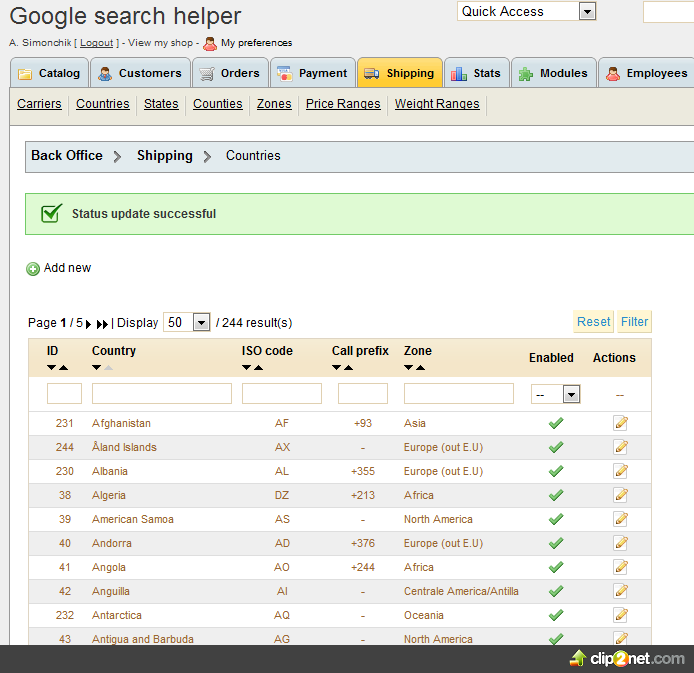Open the Stats tab
The image size is (694, 673).
(477, 73)
